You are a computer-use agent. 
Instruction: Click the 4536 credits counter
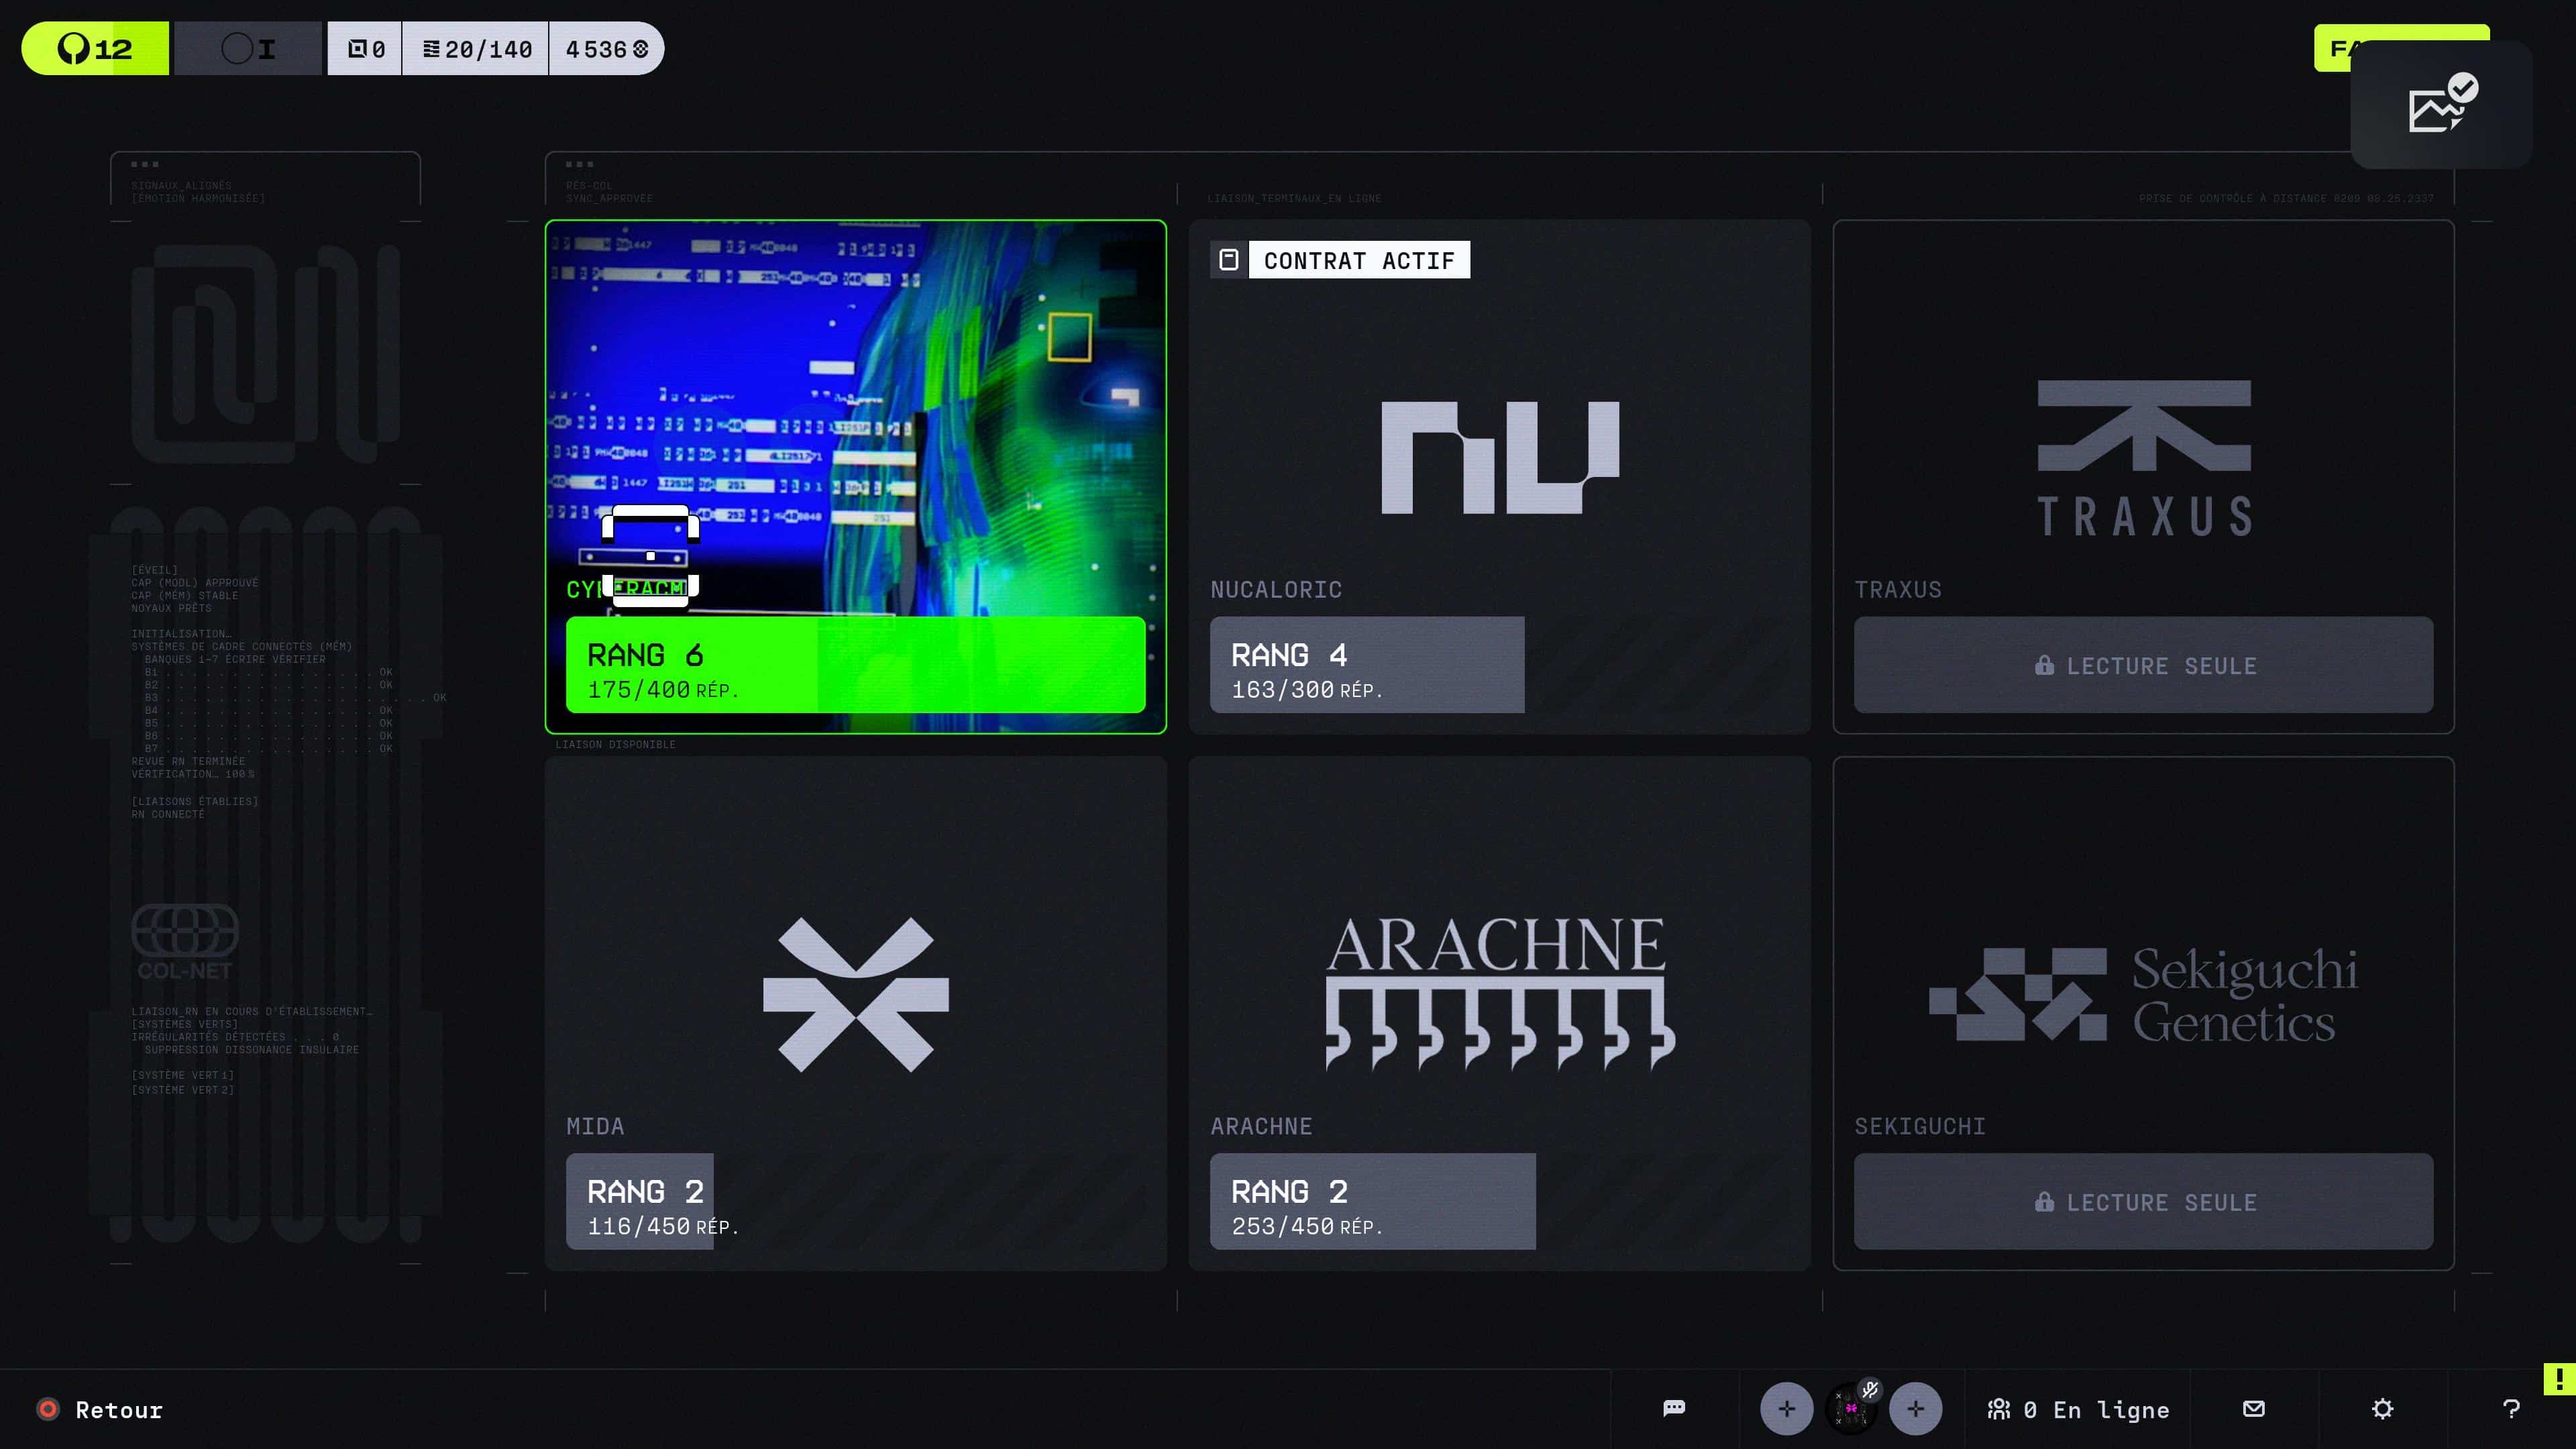coord(606,48)
